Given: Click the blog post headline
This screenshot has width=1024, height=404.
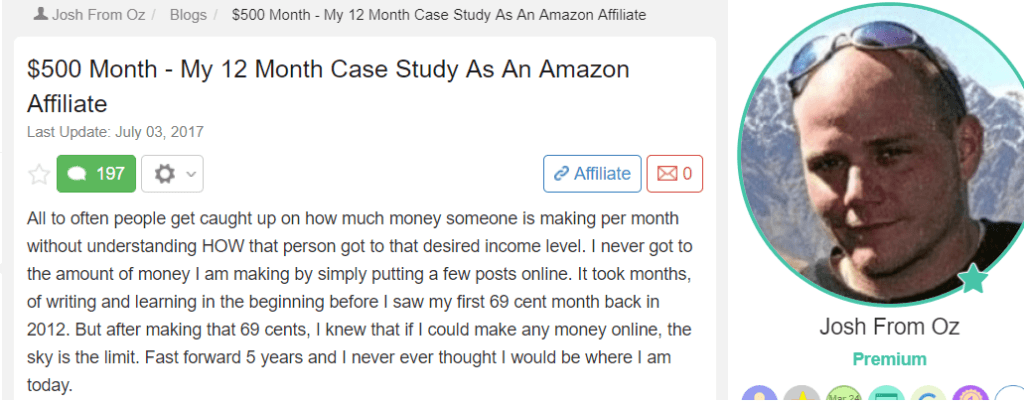Looking at the screenshot, I should click(328, 86).
